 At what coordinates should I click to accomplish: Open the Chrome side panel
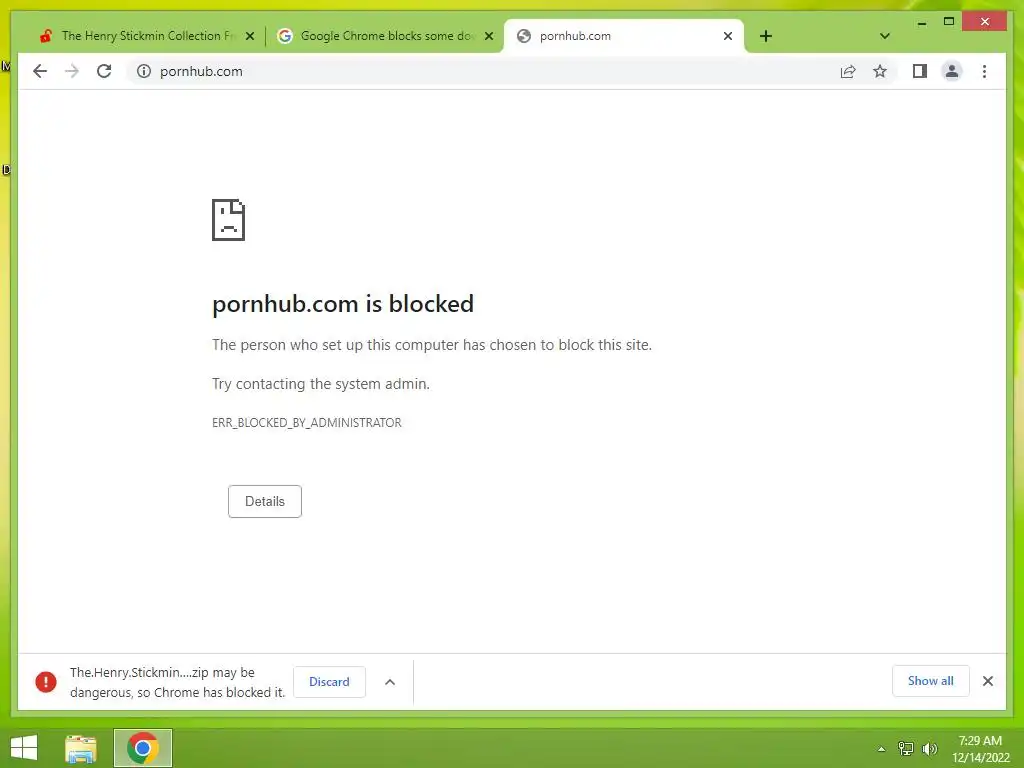pos(920,71)
